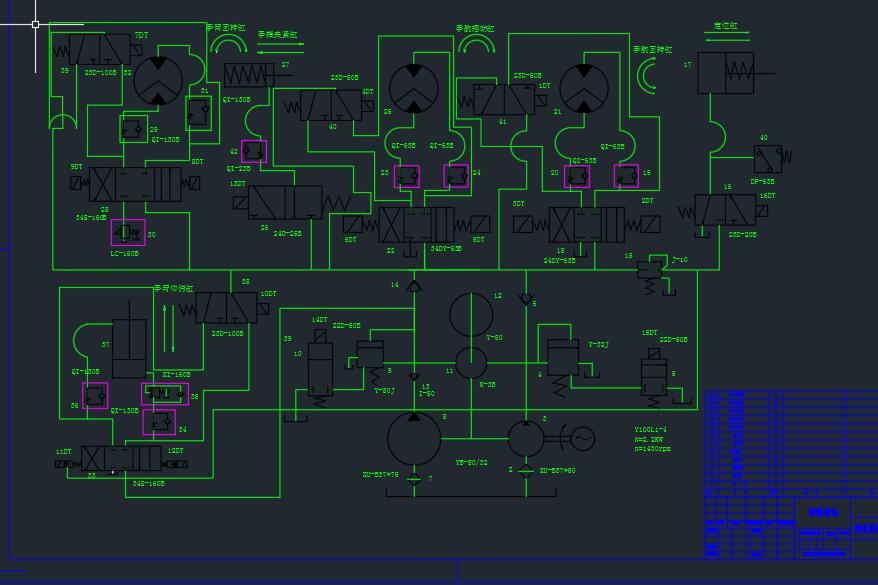Select the electric motor symbol beside pump 3

pyautogui.click(x=583, y=438)
